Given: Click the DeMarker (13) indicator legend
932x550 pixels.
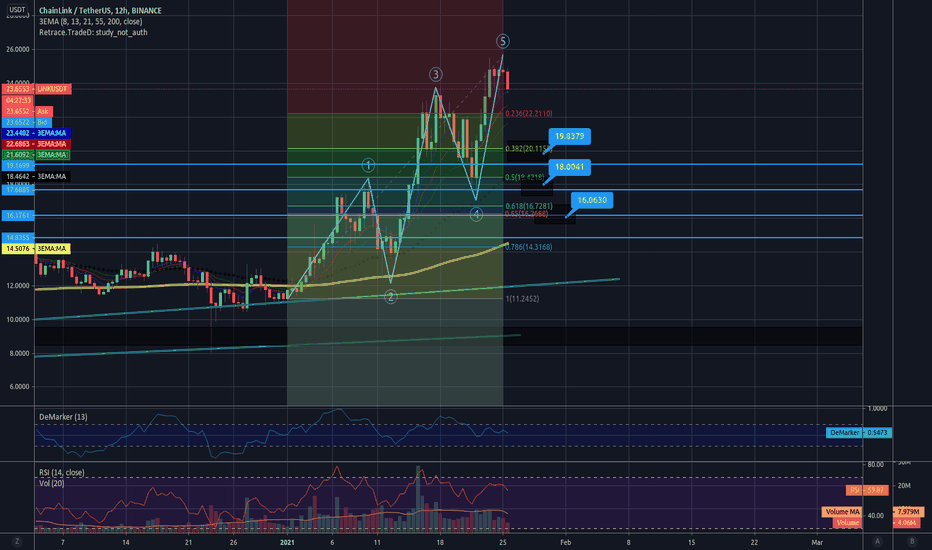Looking at the screenshot, I should [x=63, y=417].
